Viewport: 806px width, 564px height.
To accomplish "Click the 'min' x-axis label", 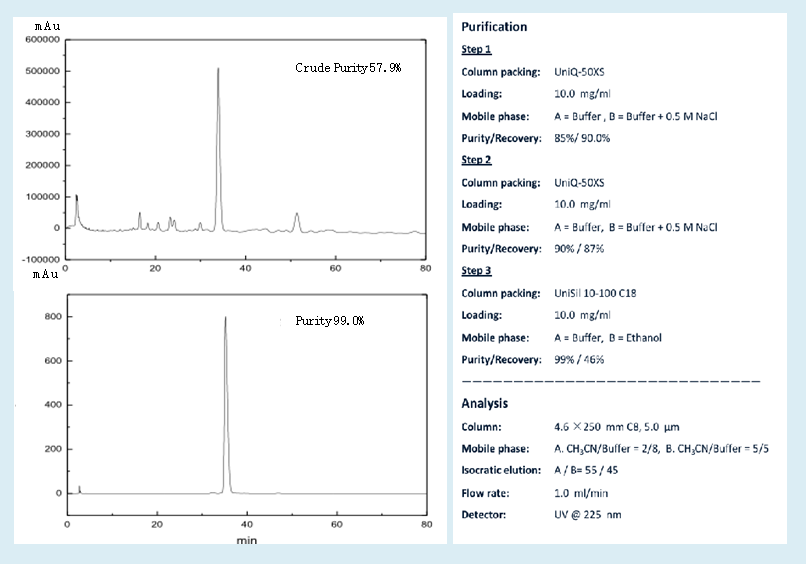I will click(x=246, y=540).
